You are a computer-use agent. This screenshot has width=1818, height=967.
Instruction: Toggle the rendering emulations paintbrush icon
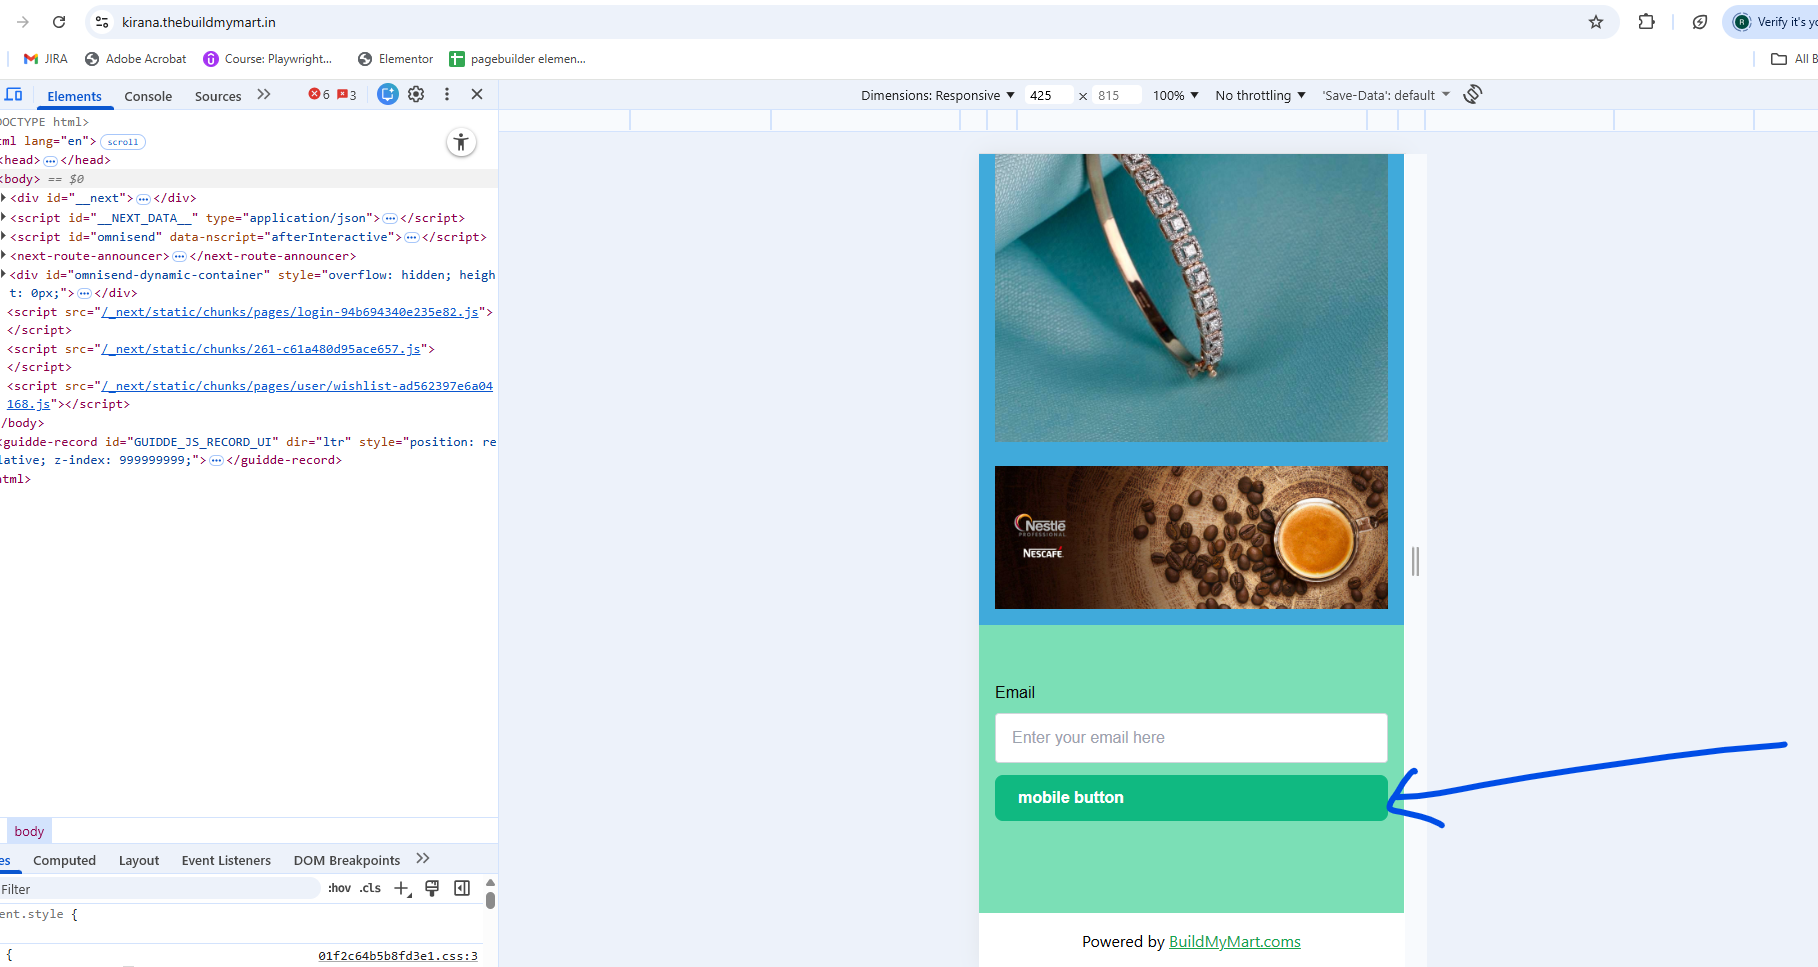tap(432, 888)
